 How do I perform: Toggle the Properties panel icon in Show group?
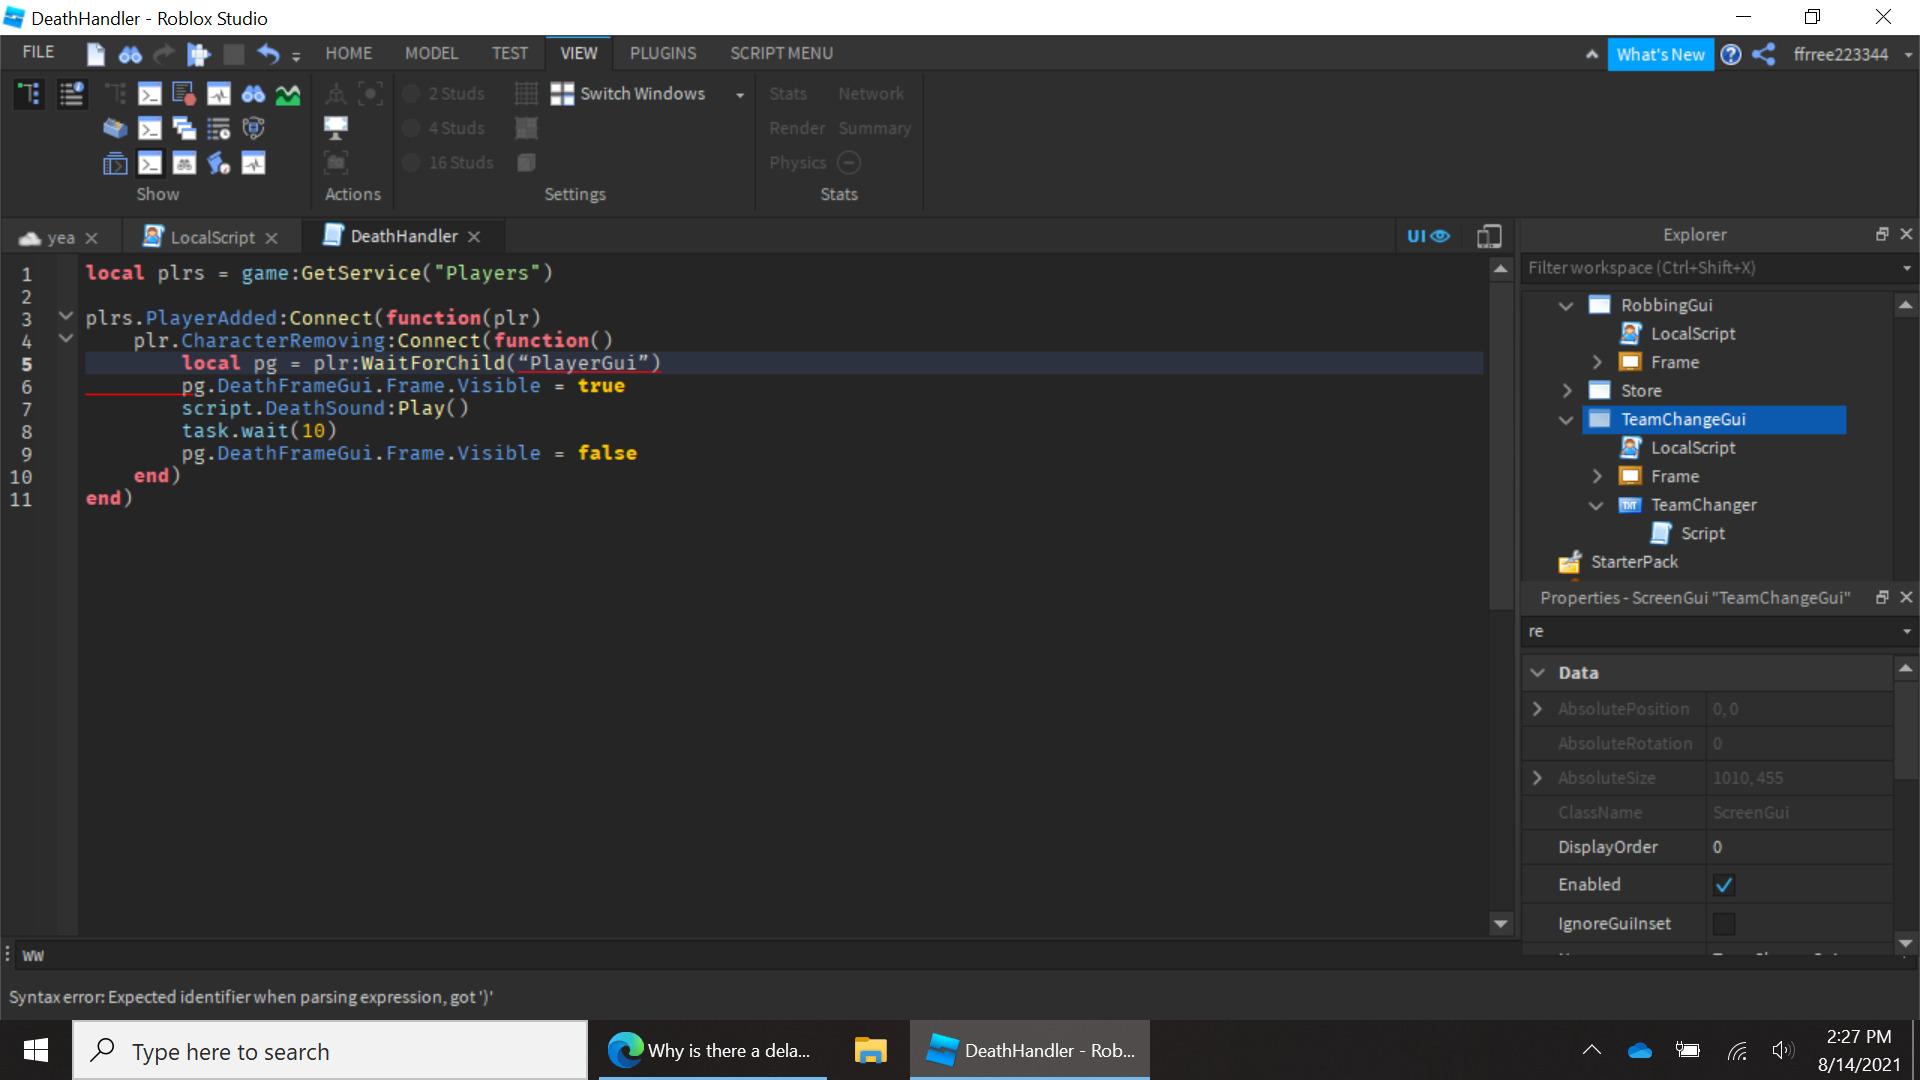pos(71,94)
